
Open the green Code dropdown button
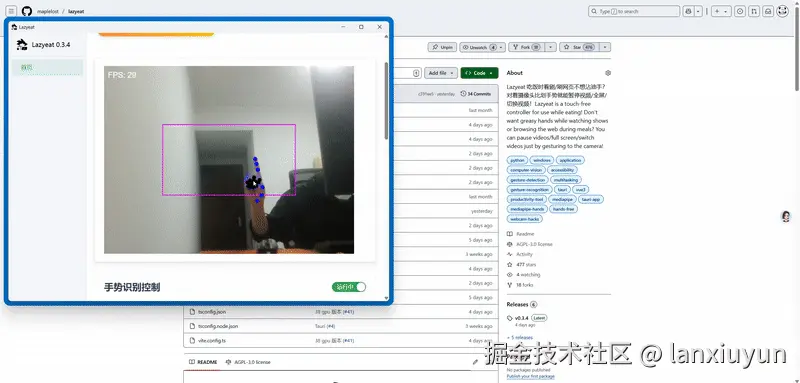point(479,73)
